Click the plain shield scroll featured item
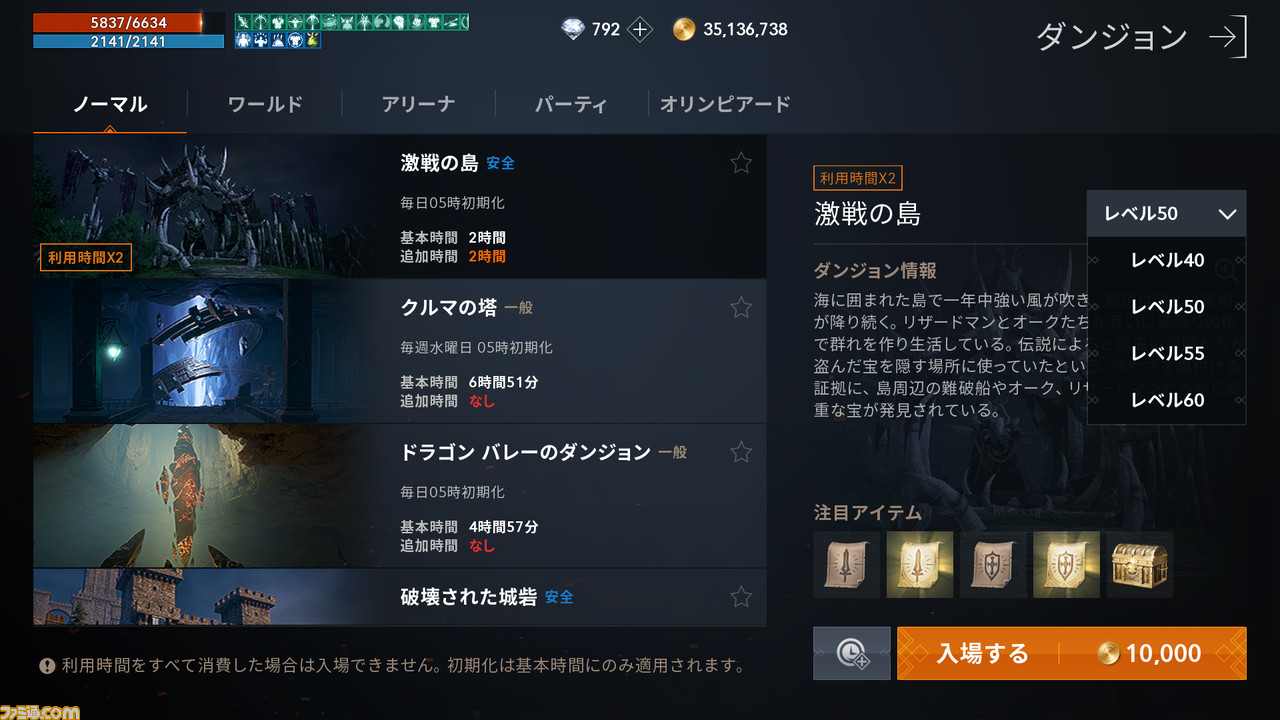Screen dimensions: 1280x720 pyautogui.click(x=993, y=565)
